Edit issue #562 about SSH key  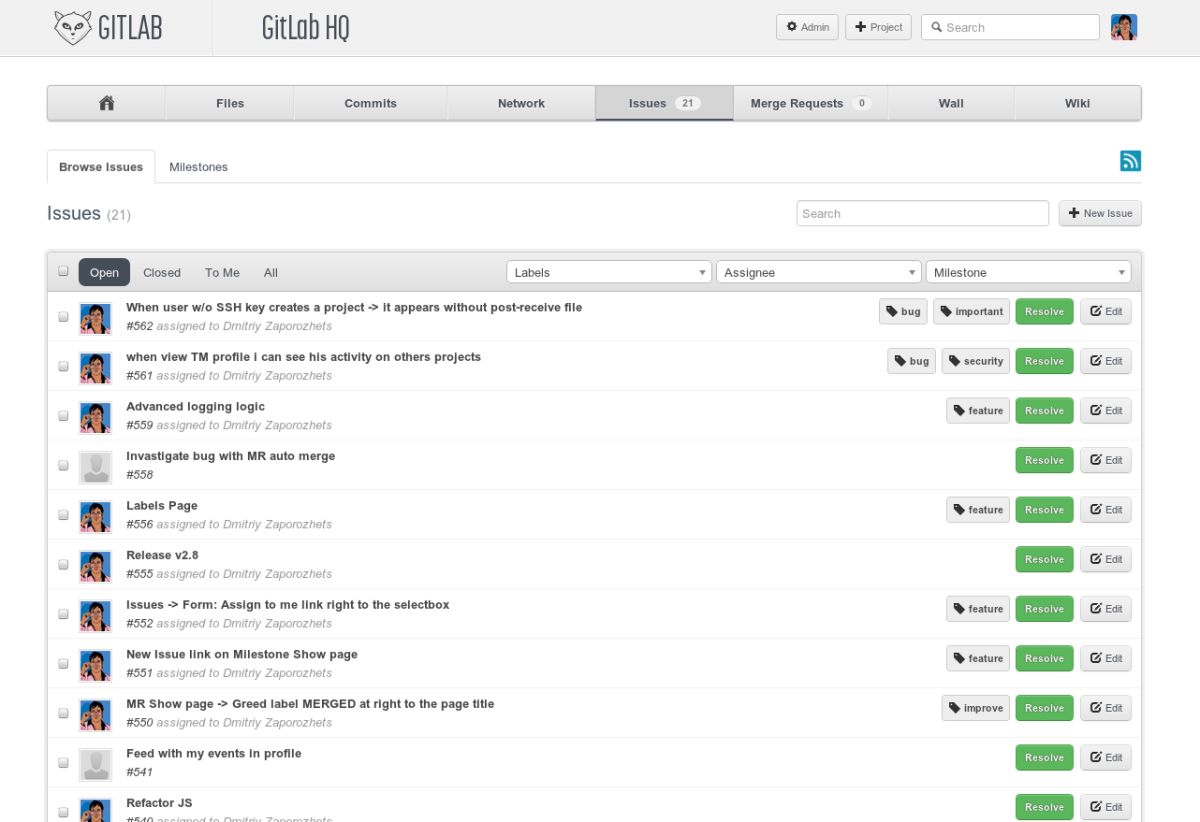(1105, 311)
